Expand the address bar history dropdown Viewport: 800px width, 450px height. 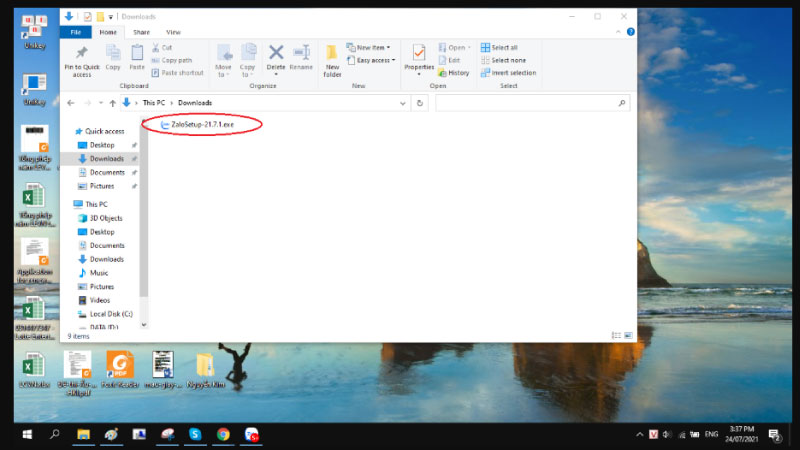coord(404,102)
